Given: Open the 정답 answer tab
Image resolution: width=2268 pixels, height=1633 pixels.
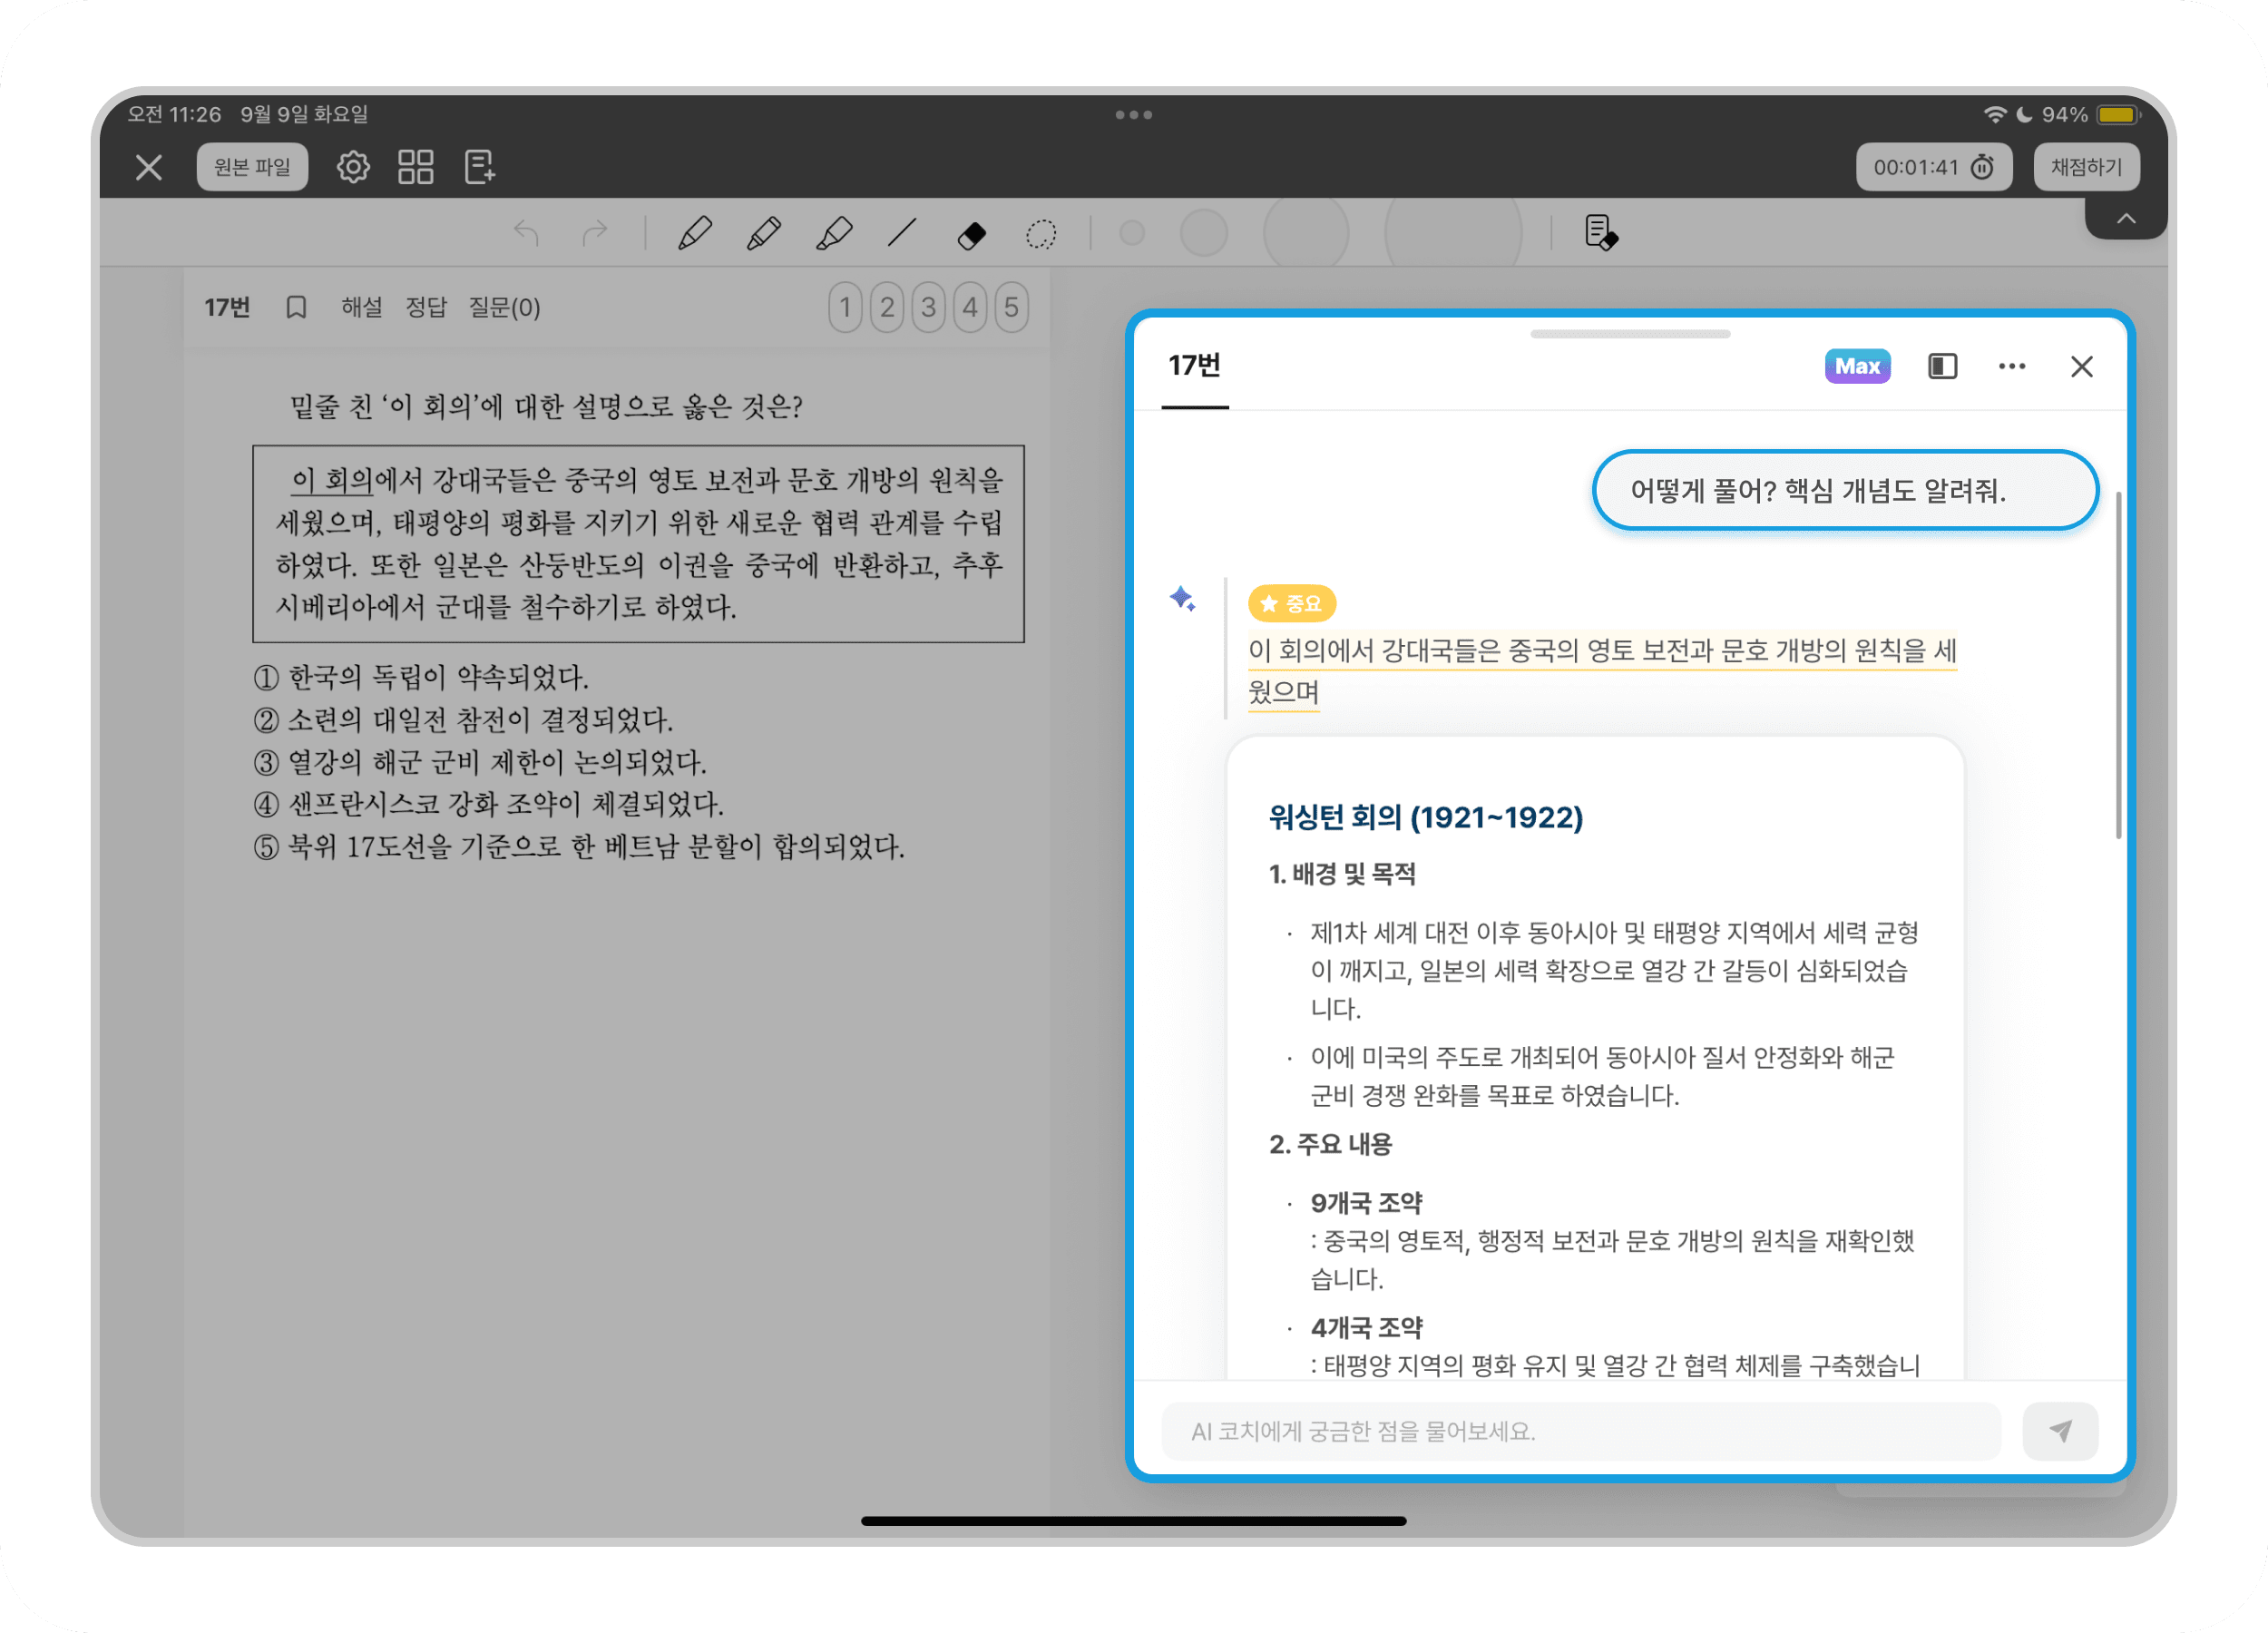Looking at the screenshot, I should (x=426, y=307).
